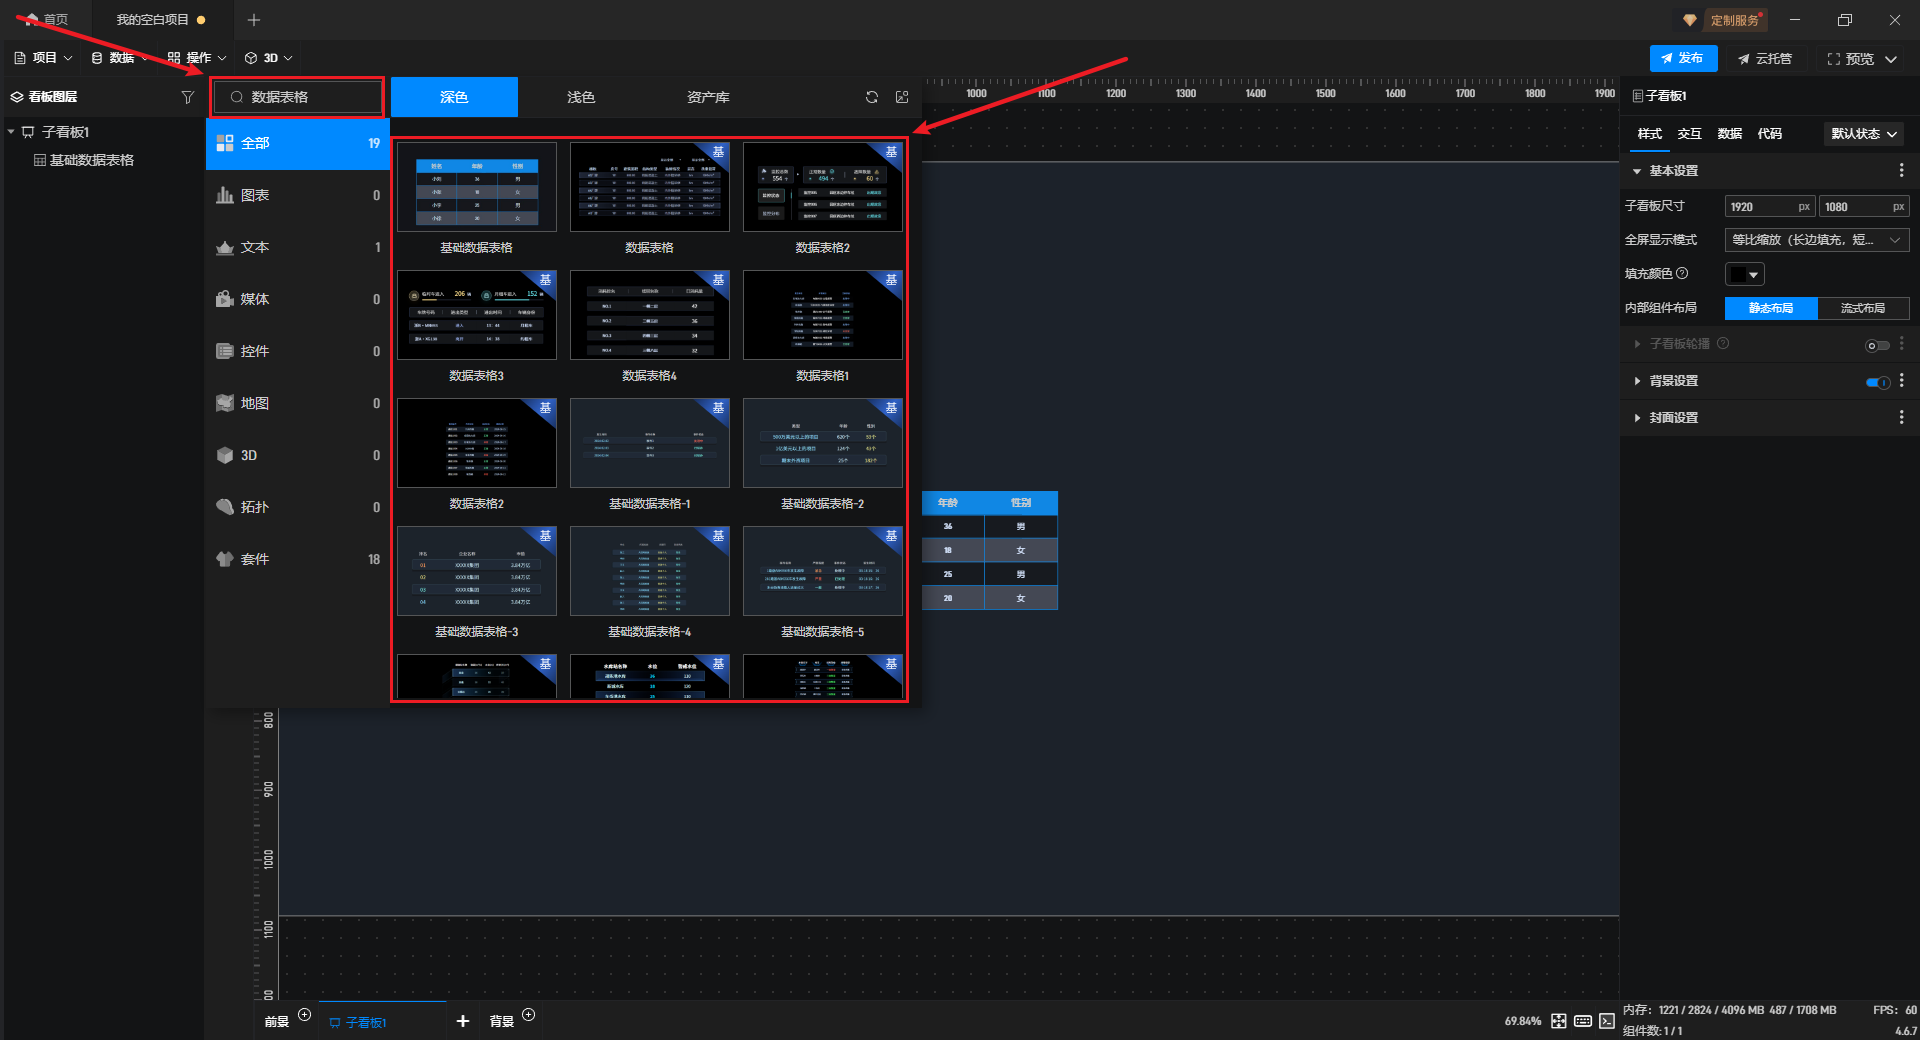1920x1040 pixels.
Task: Click the refresh icon in the component library
Action: (x=872, y=97)
